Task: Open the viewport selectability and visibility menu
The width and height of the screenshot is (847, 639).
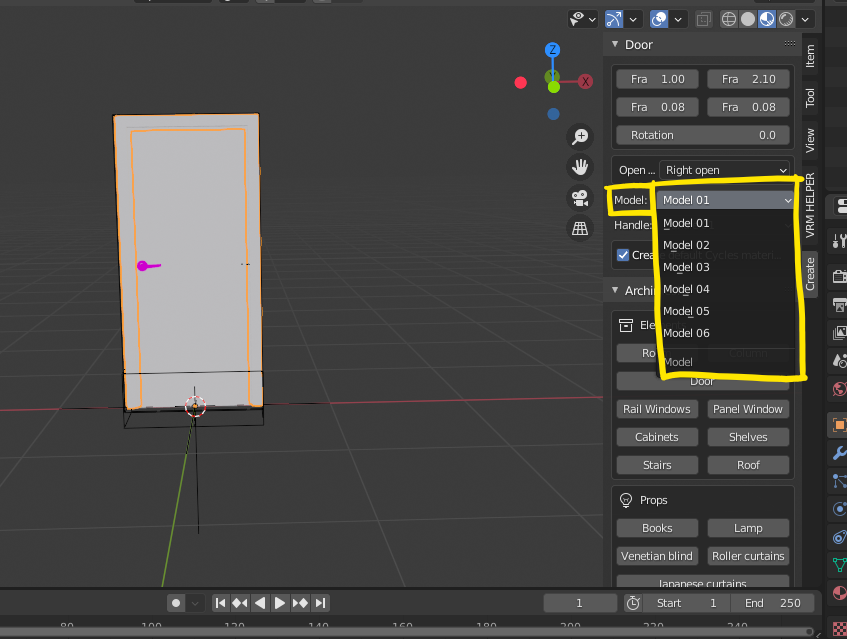Action: (x=582, y=19)
